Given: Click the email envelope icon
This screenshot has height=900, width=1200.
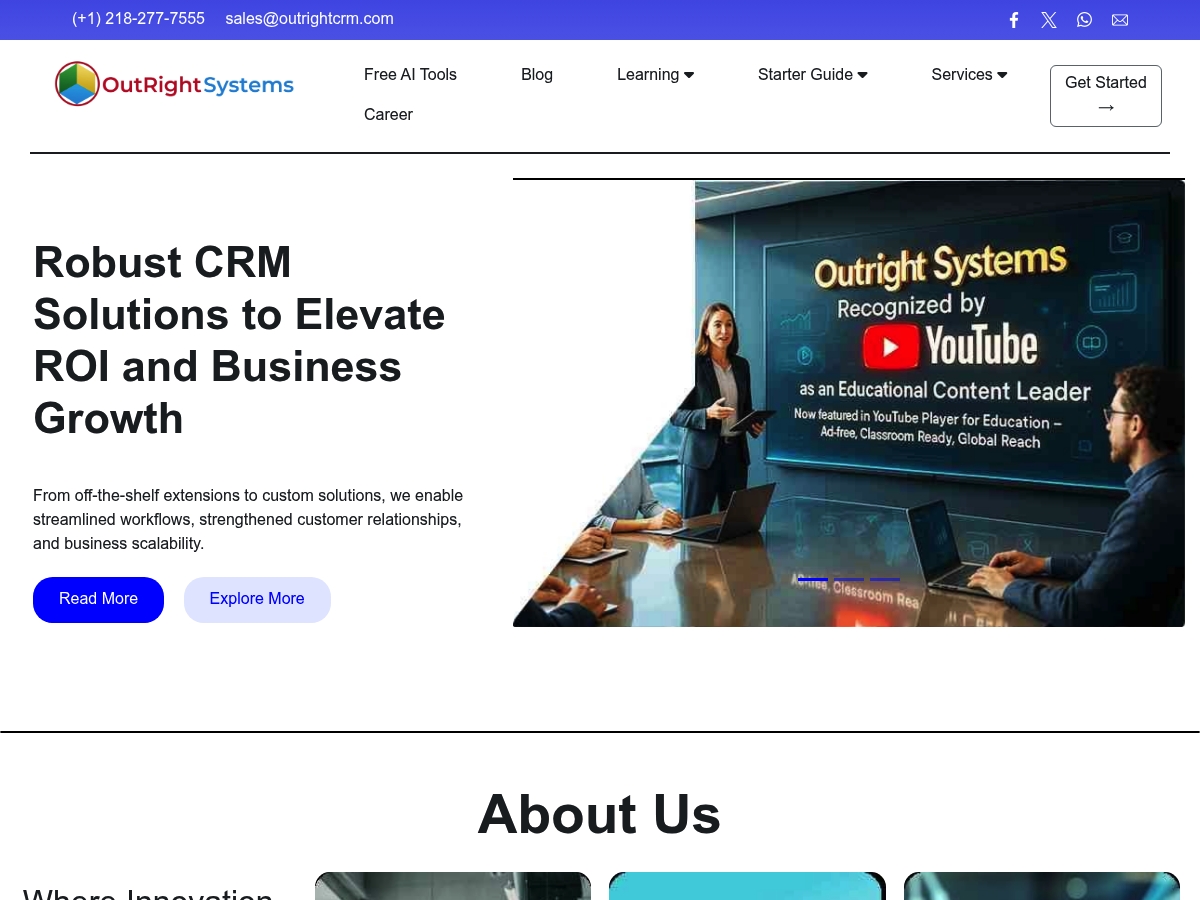Looking at the screenshot, I should [1120, 20].
